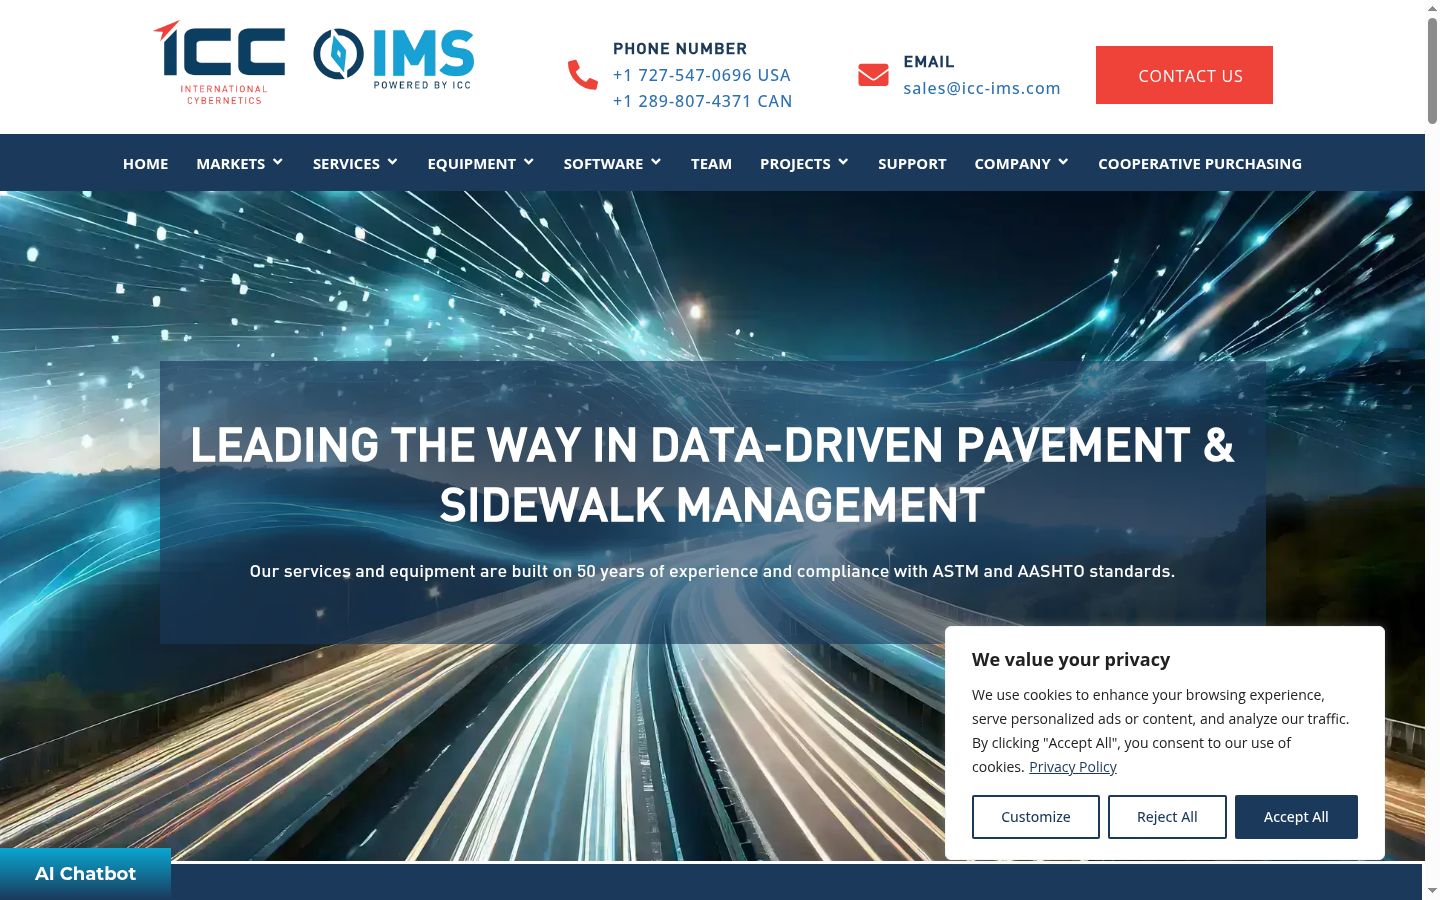1440x900 pixels.
Task: Open the Privacy Policy link
Action: (x=1073, y=767)
